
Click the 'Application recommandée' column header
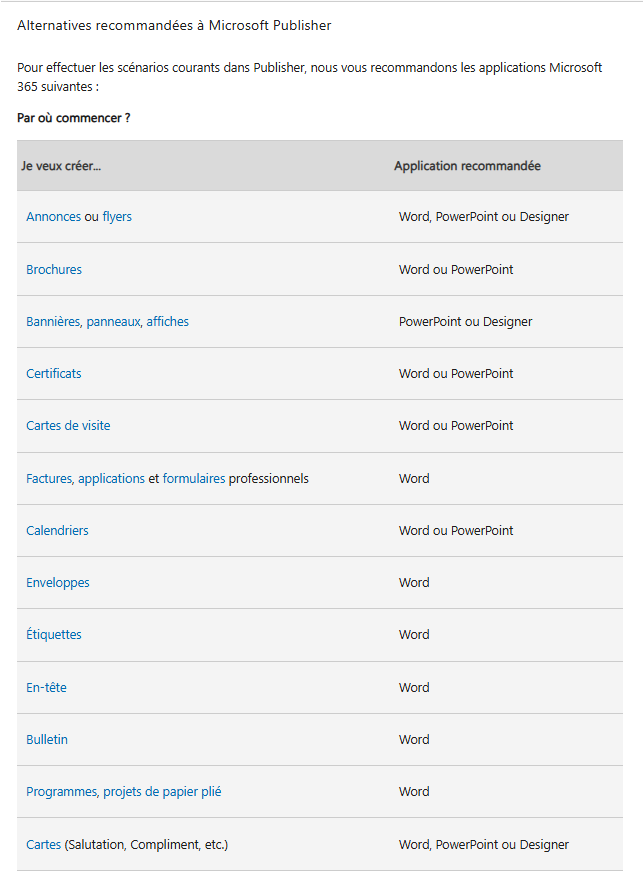(x=468, y=166)
